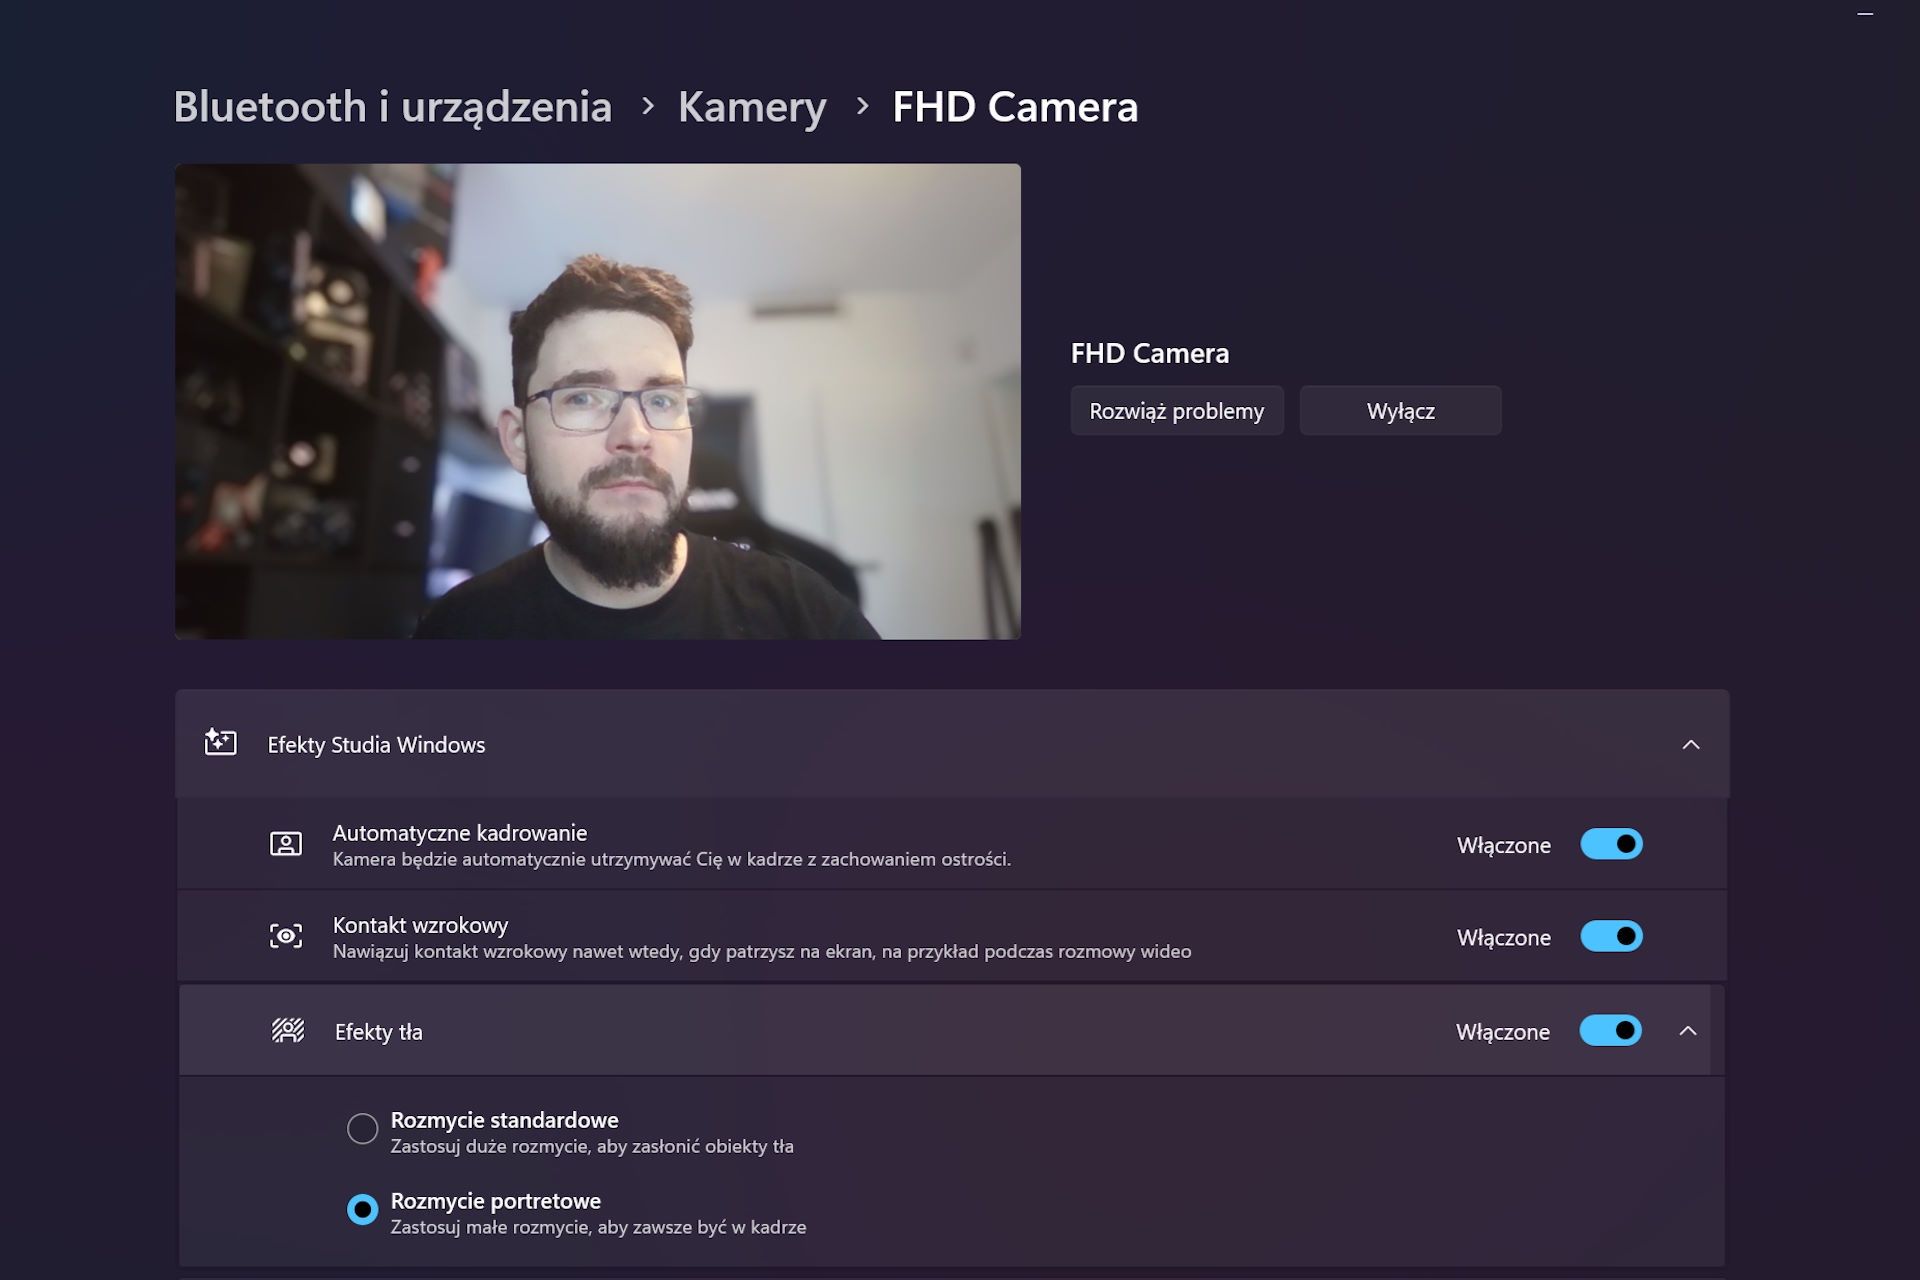Click the Efekty Studia Windows heading text
Image resolution: width=1920 pixels, height=1280 pixels.
click(x=376, y=745)
